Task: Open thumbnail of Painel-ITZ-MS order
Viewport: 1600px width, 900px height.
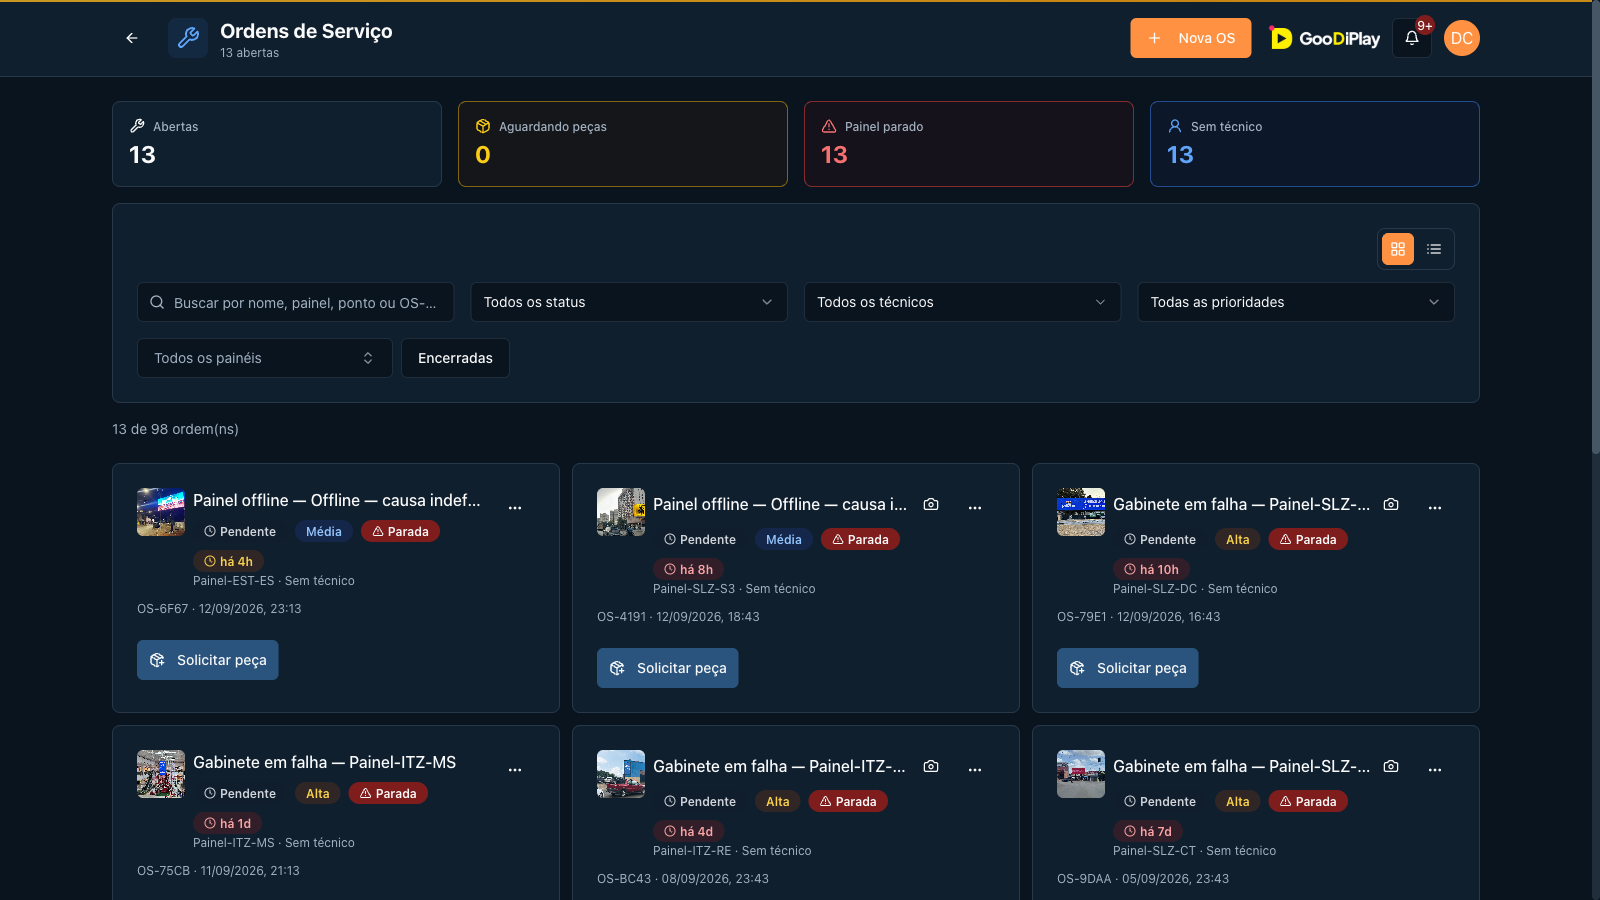Action: (x=161, y=774)
